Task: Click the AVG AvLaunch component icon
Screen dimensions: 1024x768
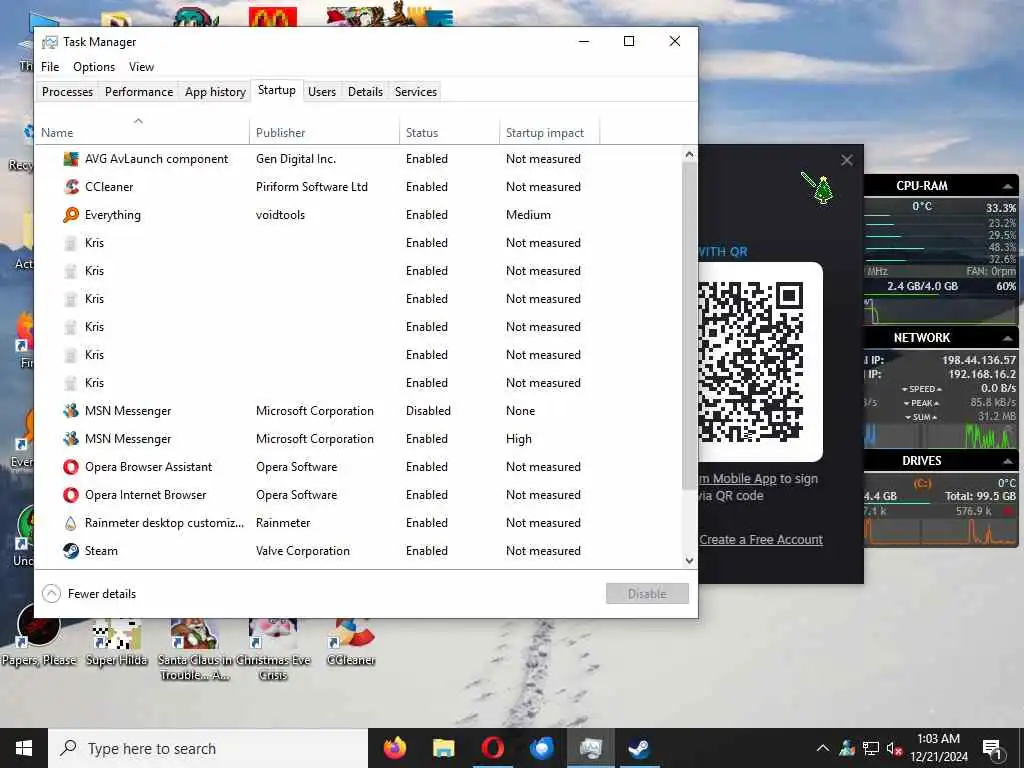Action: click(x=71, y=159)
